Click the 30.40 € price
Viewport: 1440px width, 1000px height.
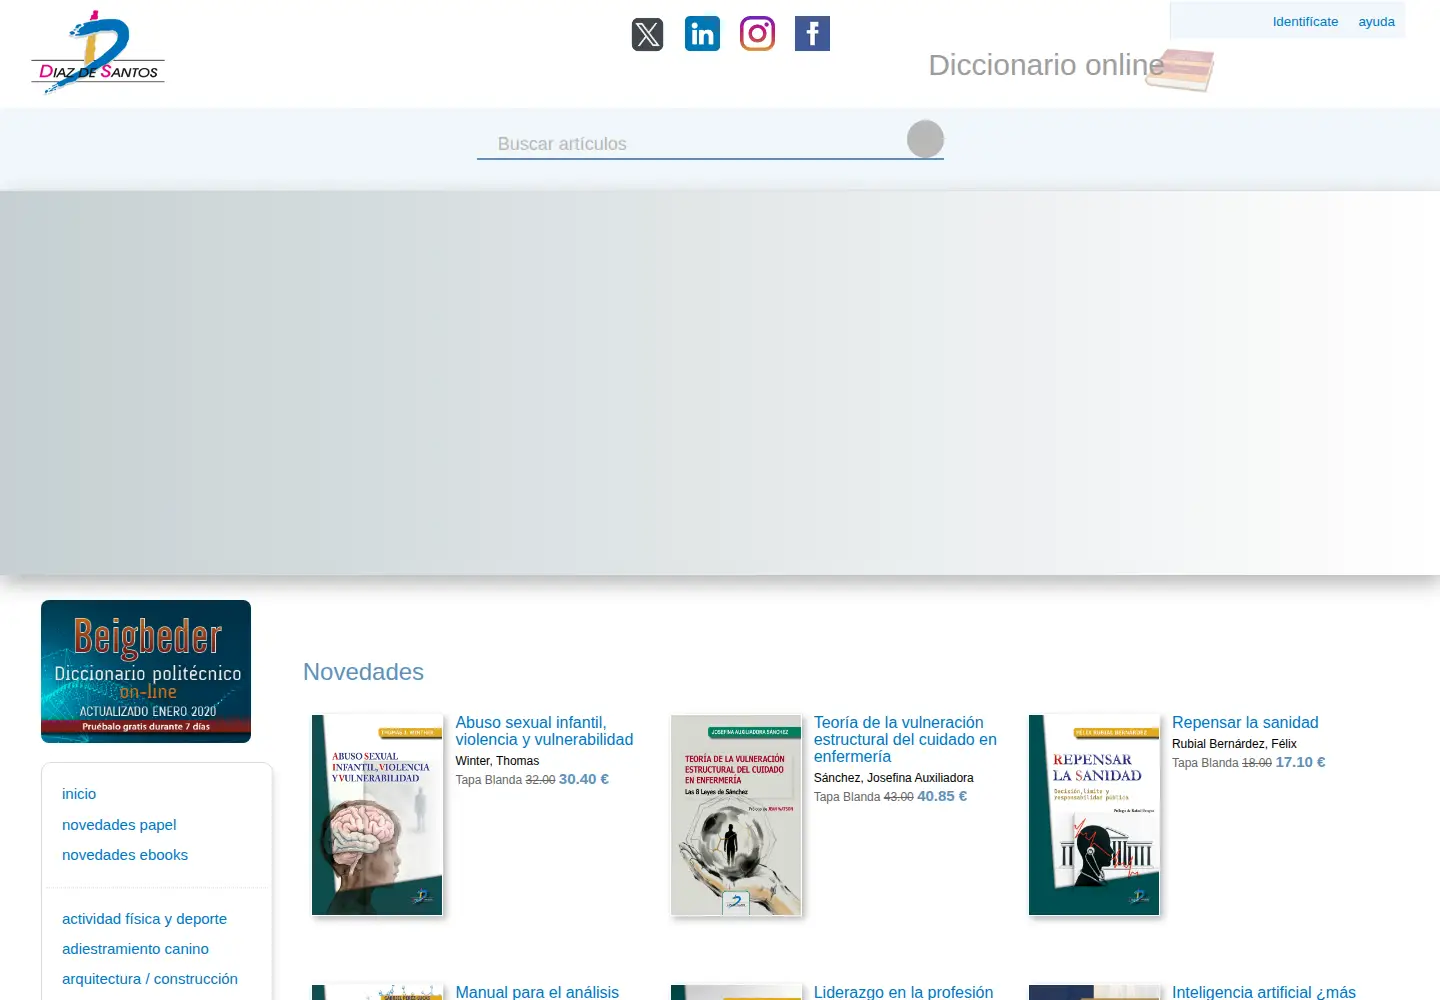coord(584,779)
